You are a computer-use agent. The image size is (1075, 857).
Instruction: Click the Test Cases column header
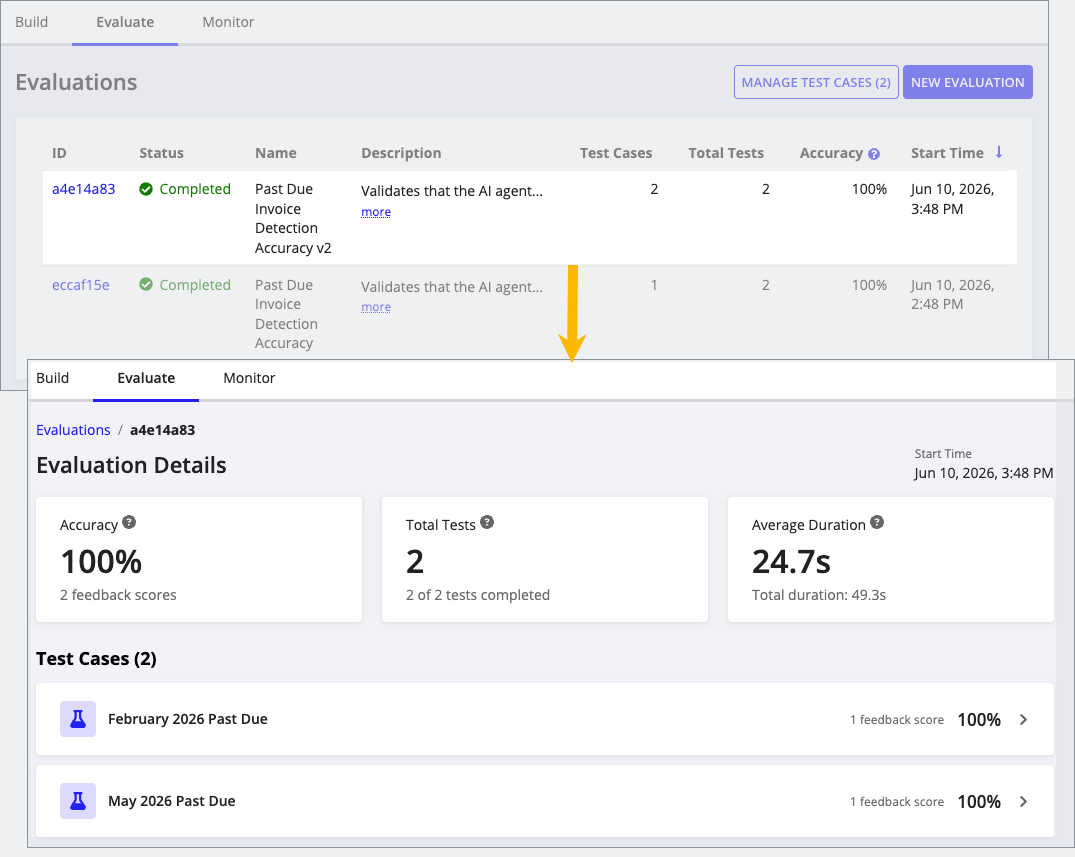tap(616, 153)
